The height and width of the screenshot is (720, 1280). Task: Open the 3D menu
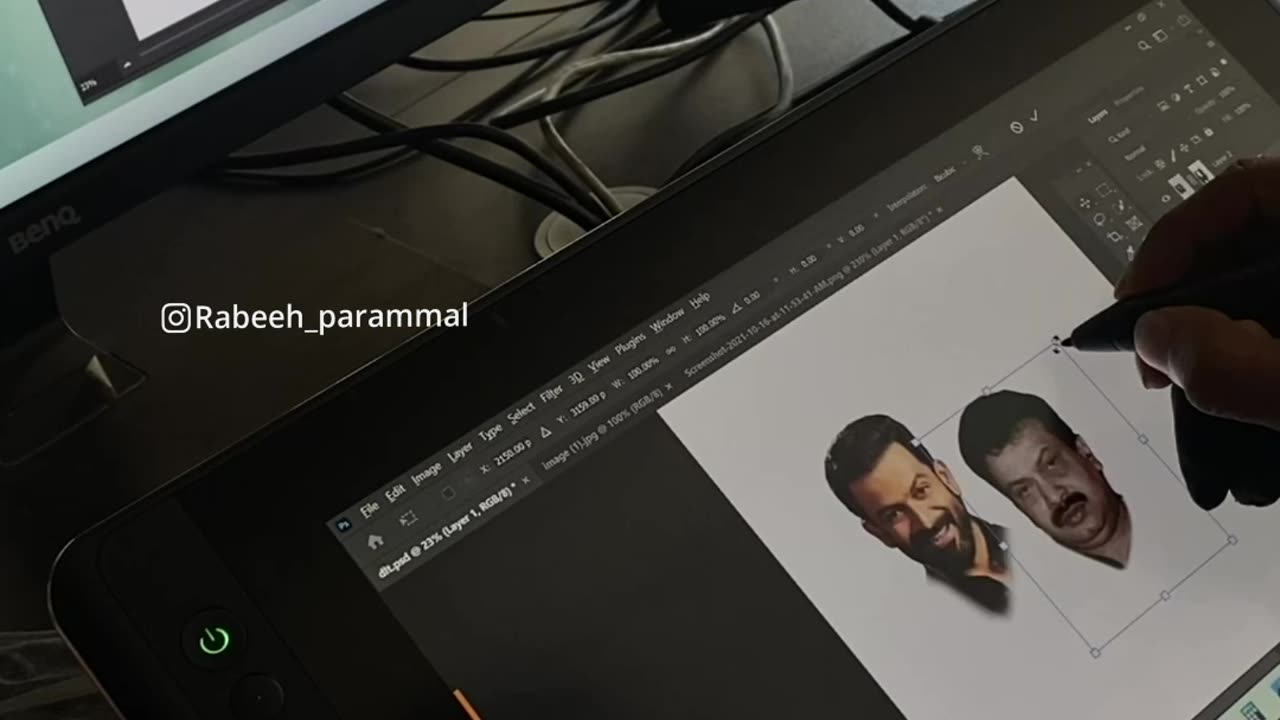(576, 378)
